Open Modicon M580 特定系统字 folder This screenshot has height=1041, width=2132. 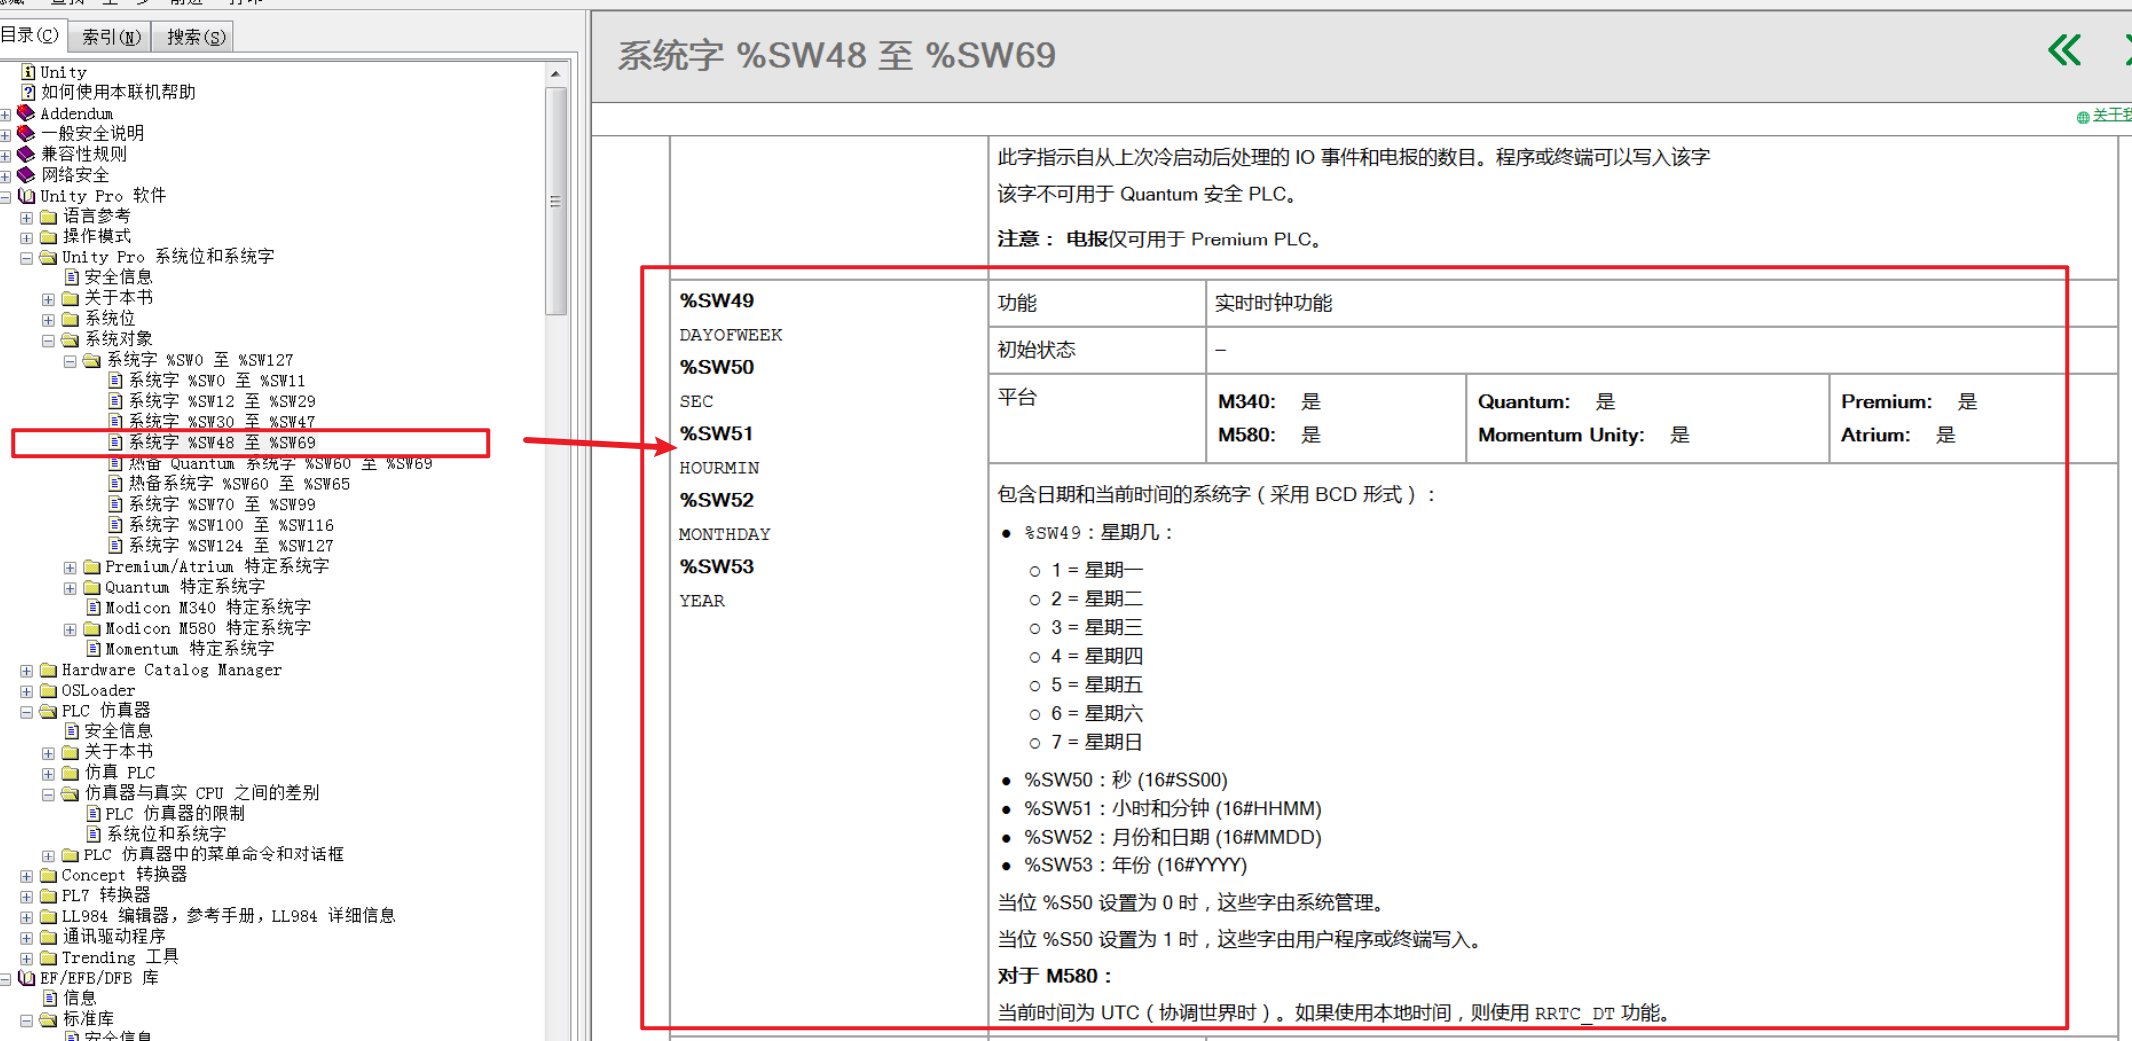click(x=208, y=628)
